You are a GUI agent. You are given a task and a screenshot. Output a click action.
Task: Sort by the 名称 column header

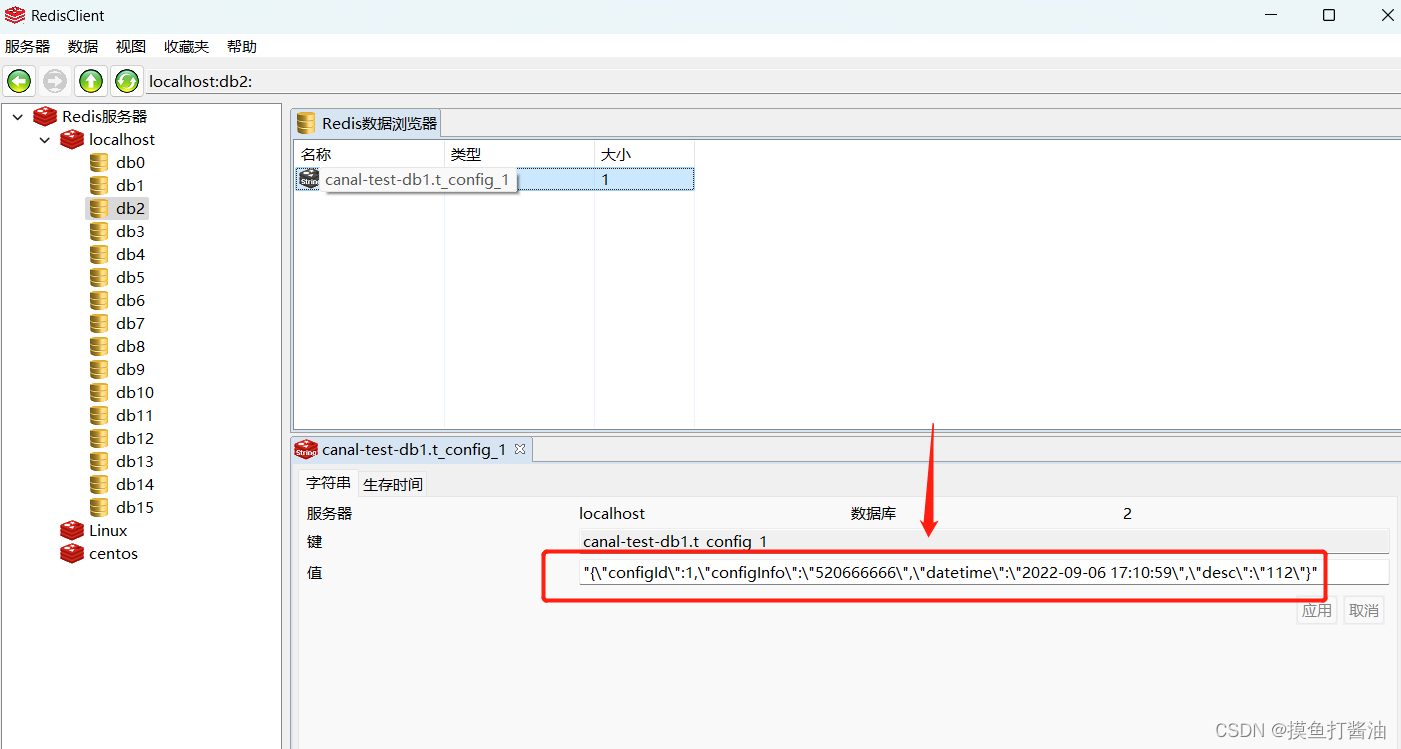pos(369,154)
